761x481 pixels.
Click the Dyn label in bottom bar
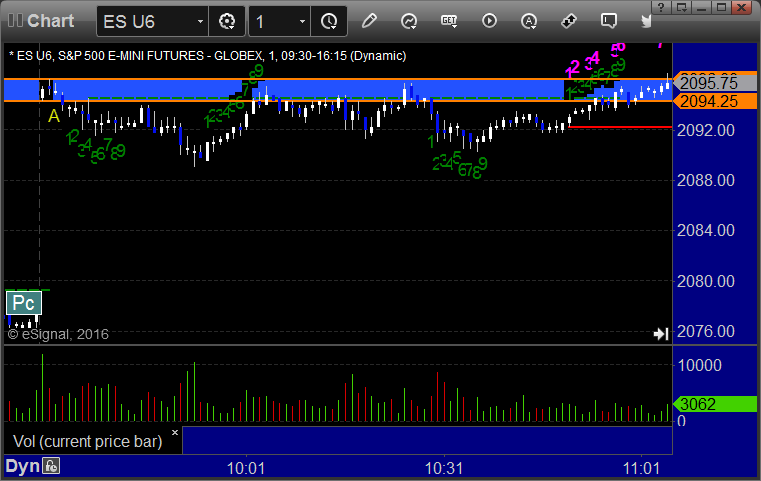click(x=22, y=466)
